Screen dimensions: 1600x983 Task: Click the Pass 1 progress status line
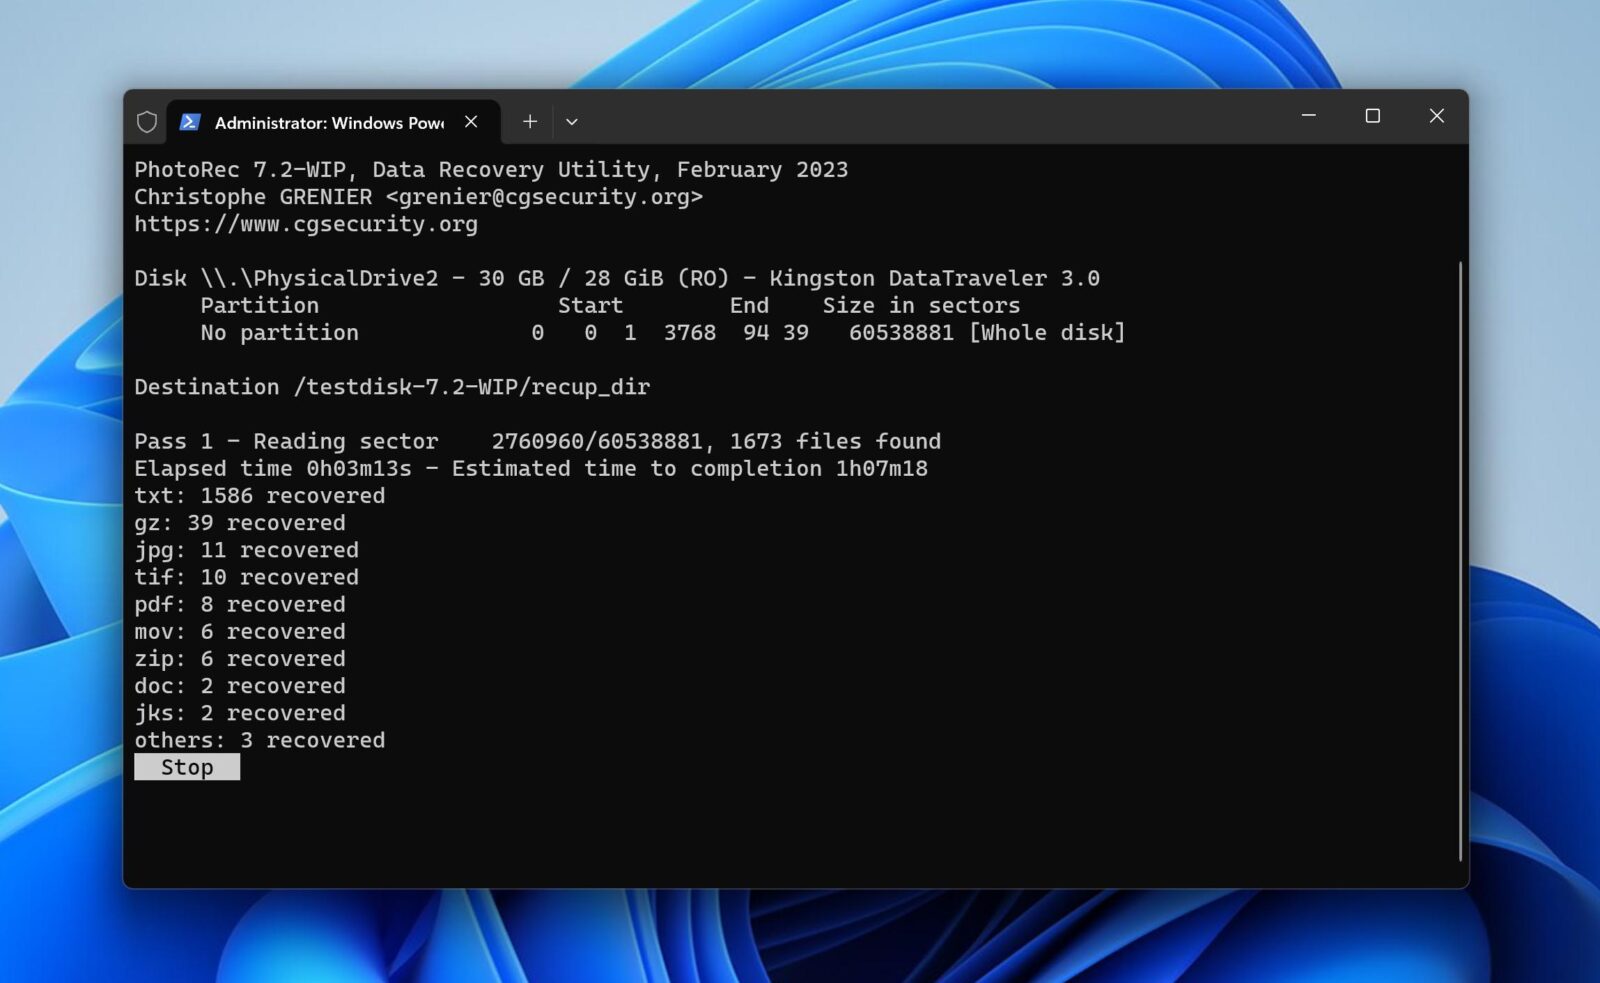537,441
